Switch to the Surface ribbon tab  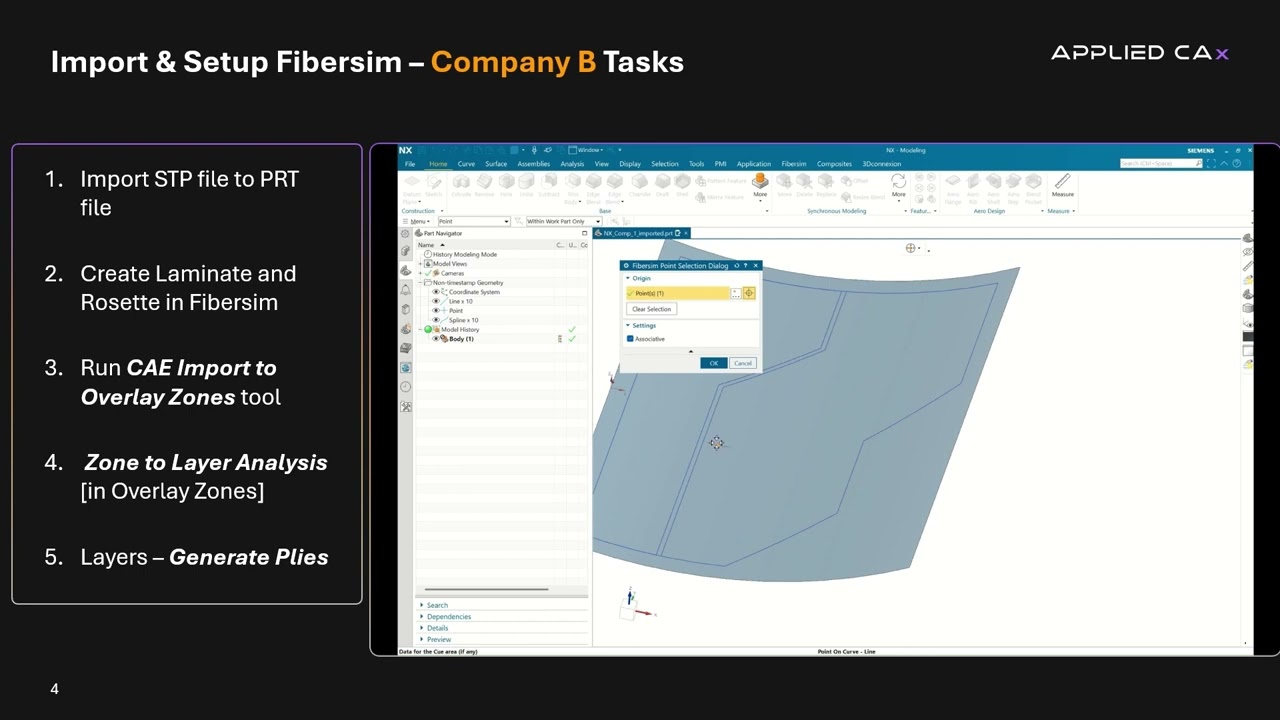pyautogui.click(x=496, y=164)
